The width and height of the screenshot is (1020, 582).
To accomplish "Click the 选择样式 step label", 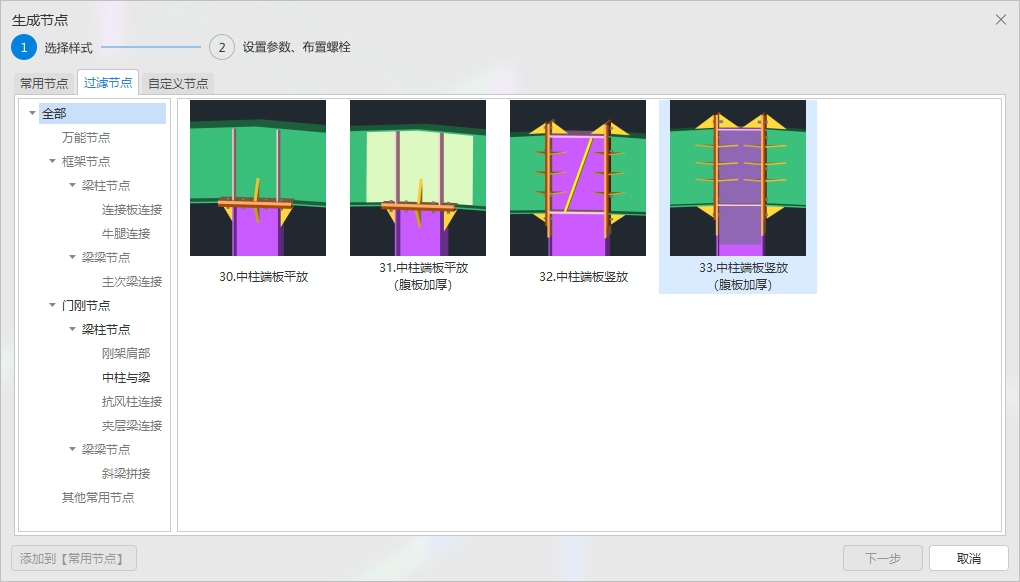I will [68, 47].
